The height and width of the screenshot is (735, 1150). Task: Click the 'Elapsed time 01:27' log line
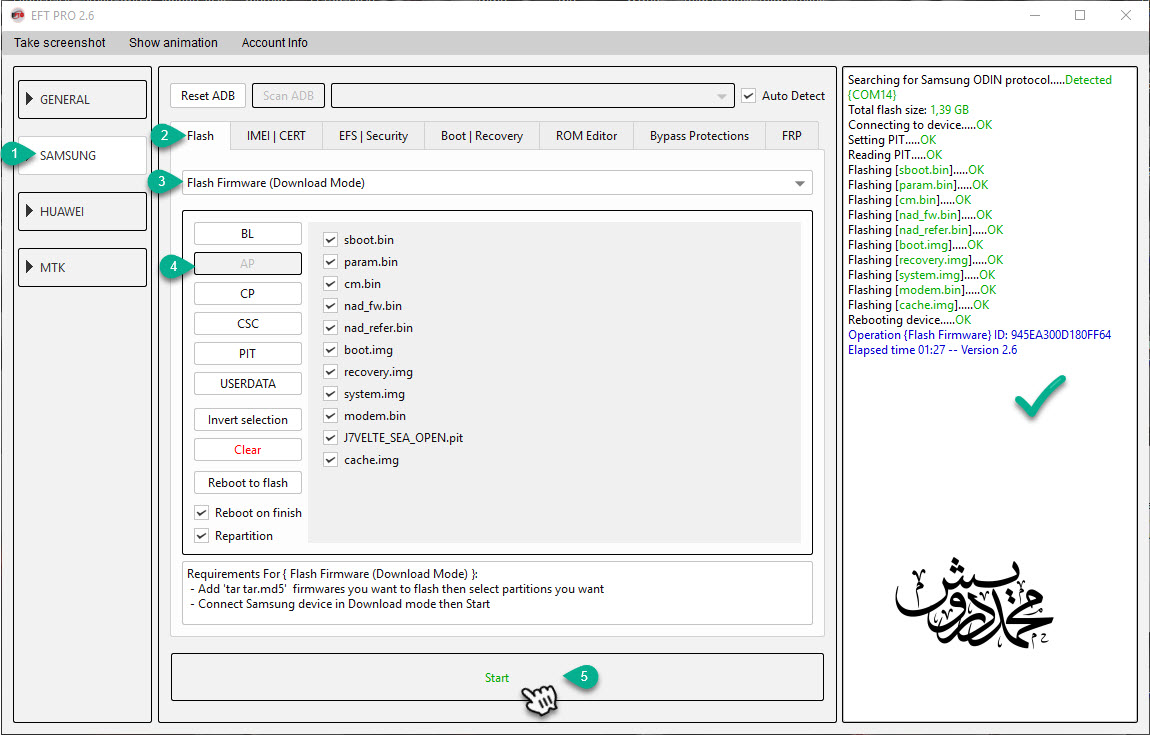932,350
